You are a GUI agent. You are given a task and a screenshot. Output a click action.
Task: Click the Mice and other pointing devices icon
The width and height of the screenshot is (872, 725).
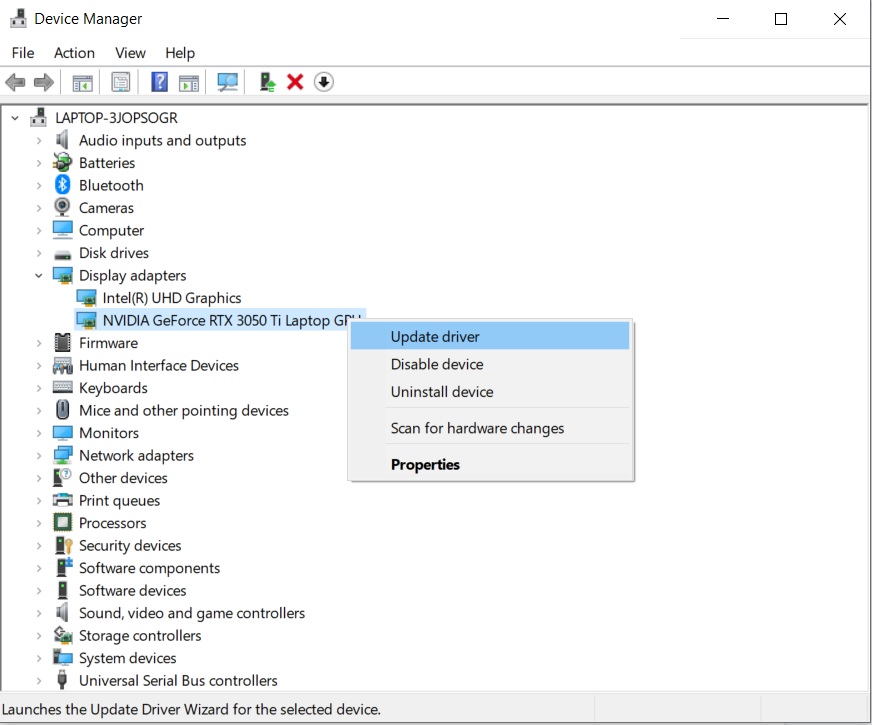(x=63, y=410)
